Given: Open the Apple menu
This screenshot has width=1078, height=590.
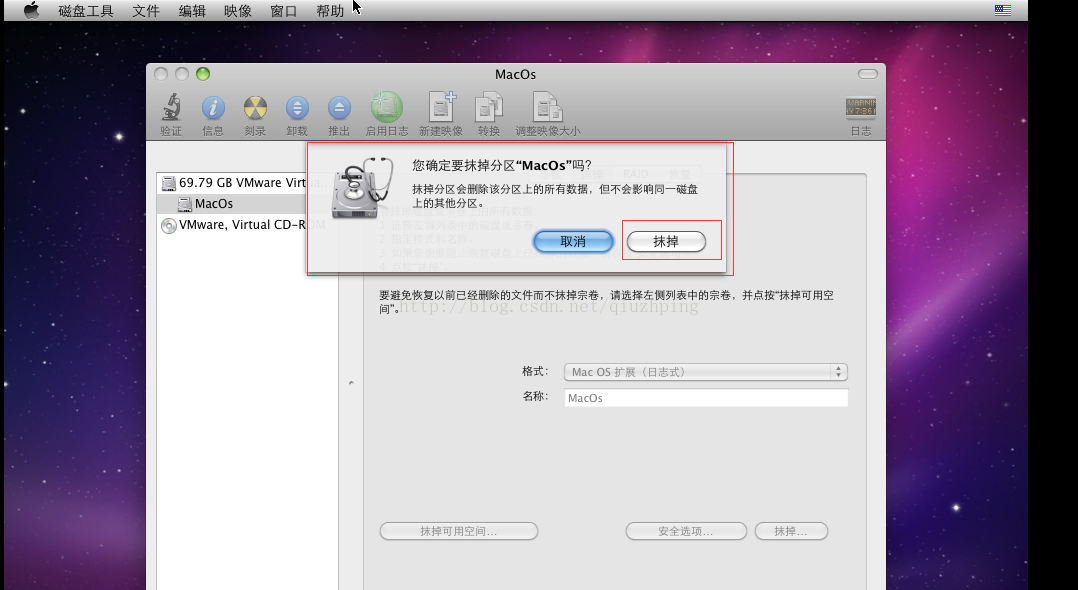Looking at the screenshot, I should [x=31, y=10].
